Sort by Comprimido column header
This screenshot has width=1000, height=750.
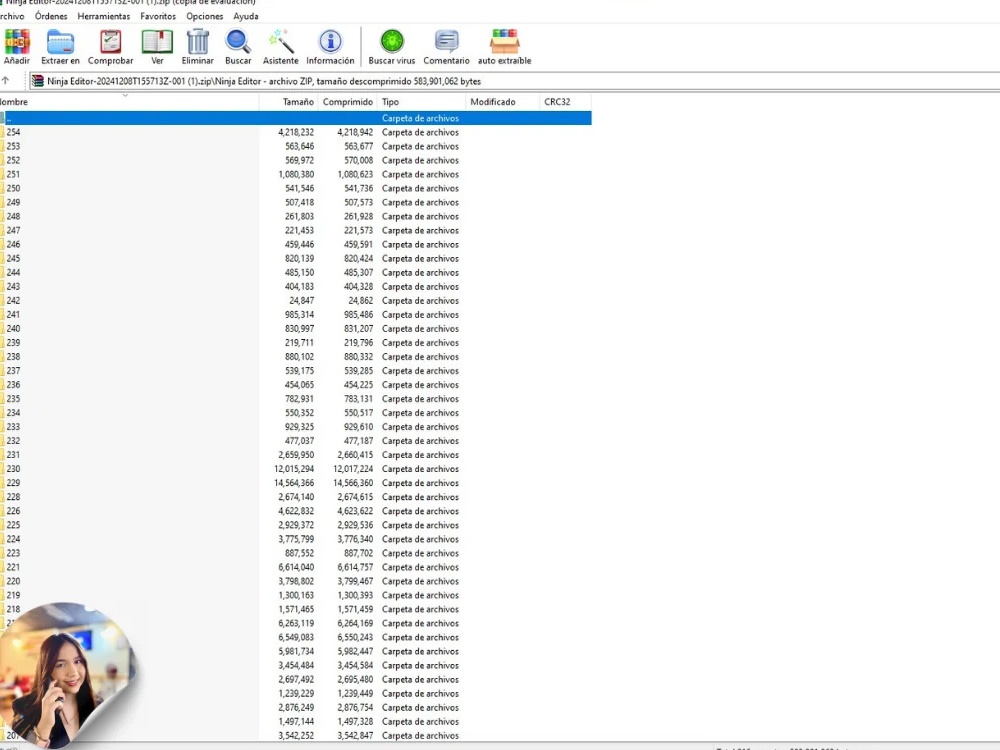[348, 102]
